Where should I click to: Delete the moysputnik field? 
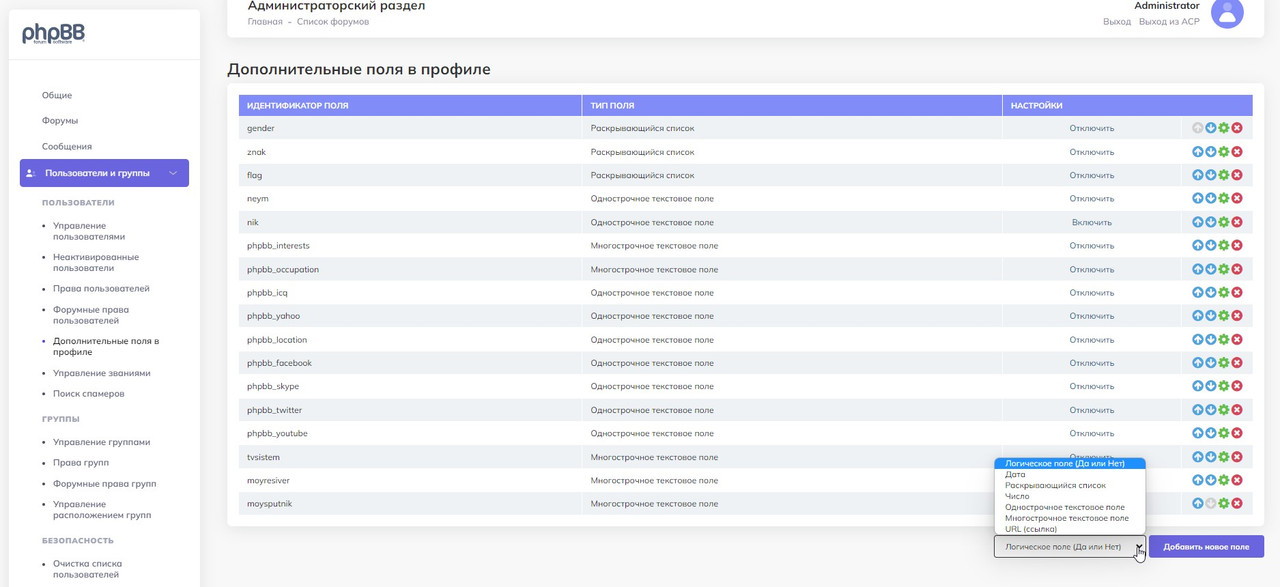click(x=1237, y=504)
